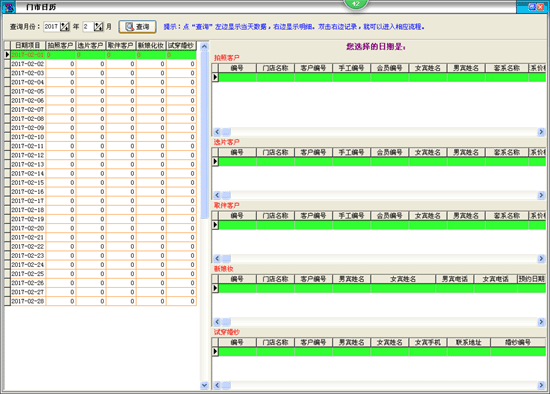The width and height of the screenshot is (550, 394).
Task: Click left scroll arrow under 拍照客户 grid
Action: pyautogui.click(x=217, y=132)
